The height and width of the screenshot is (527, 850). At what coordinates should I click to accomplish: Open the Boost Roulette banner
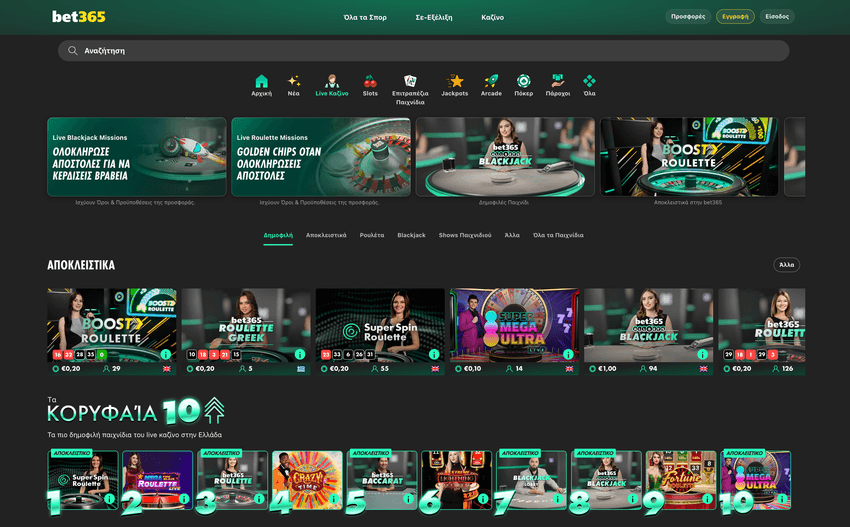pos(689,157)
